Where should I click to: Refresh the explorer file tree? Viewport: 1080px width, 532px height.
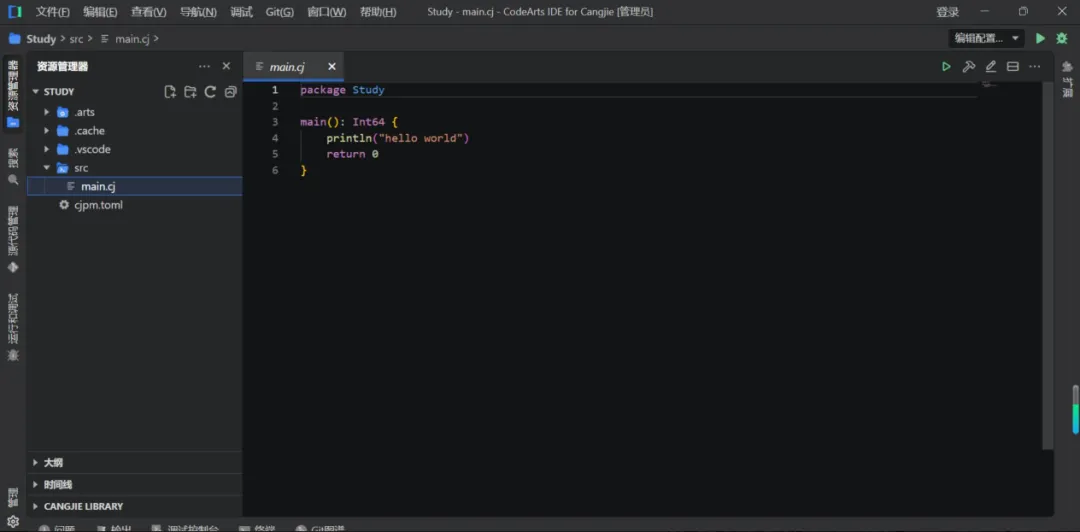pyautogui.click(x=211, y=92)
